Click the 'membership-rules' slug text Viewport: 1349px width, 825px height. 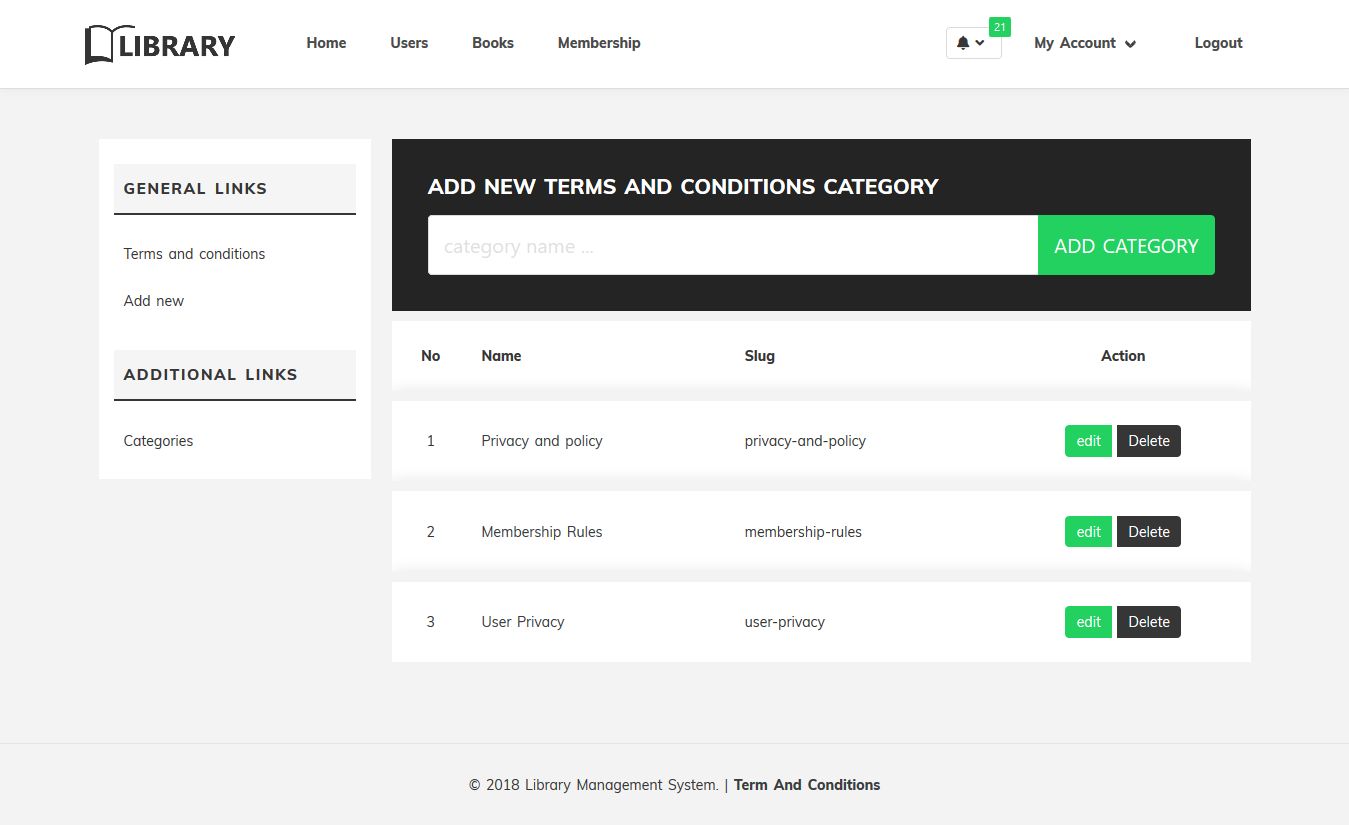pos(803,532)
